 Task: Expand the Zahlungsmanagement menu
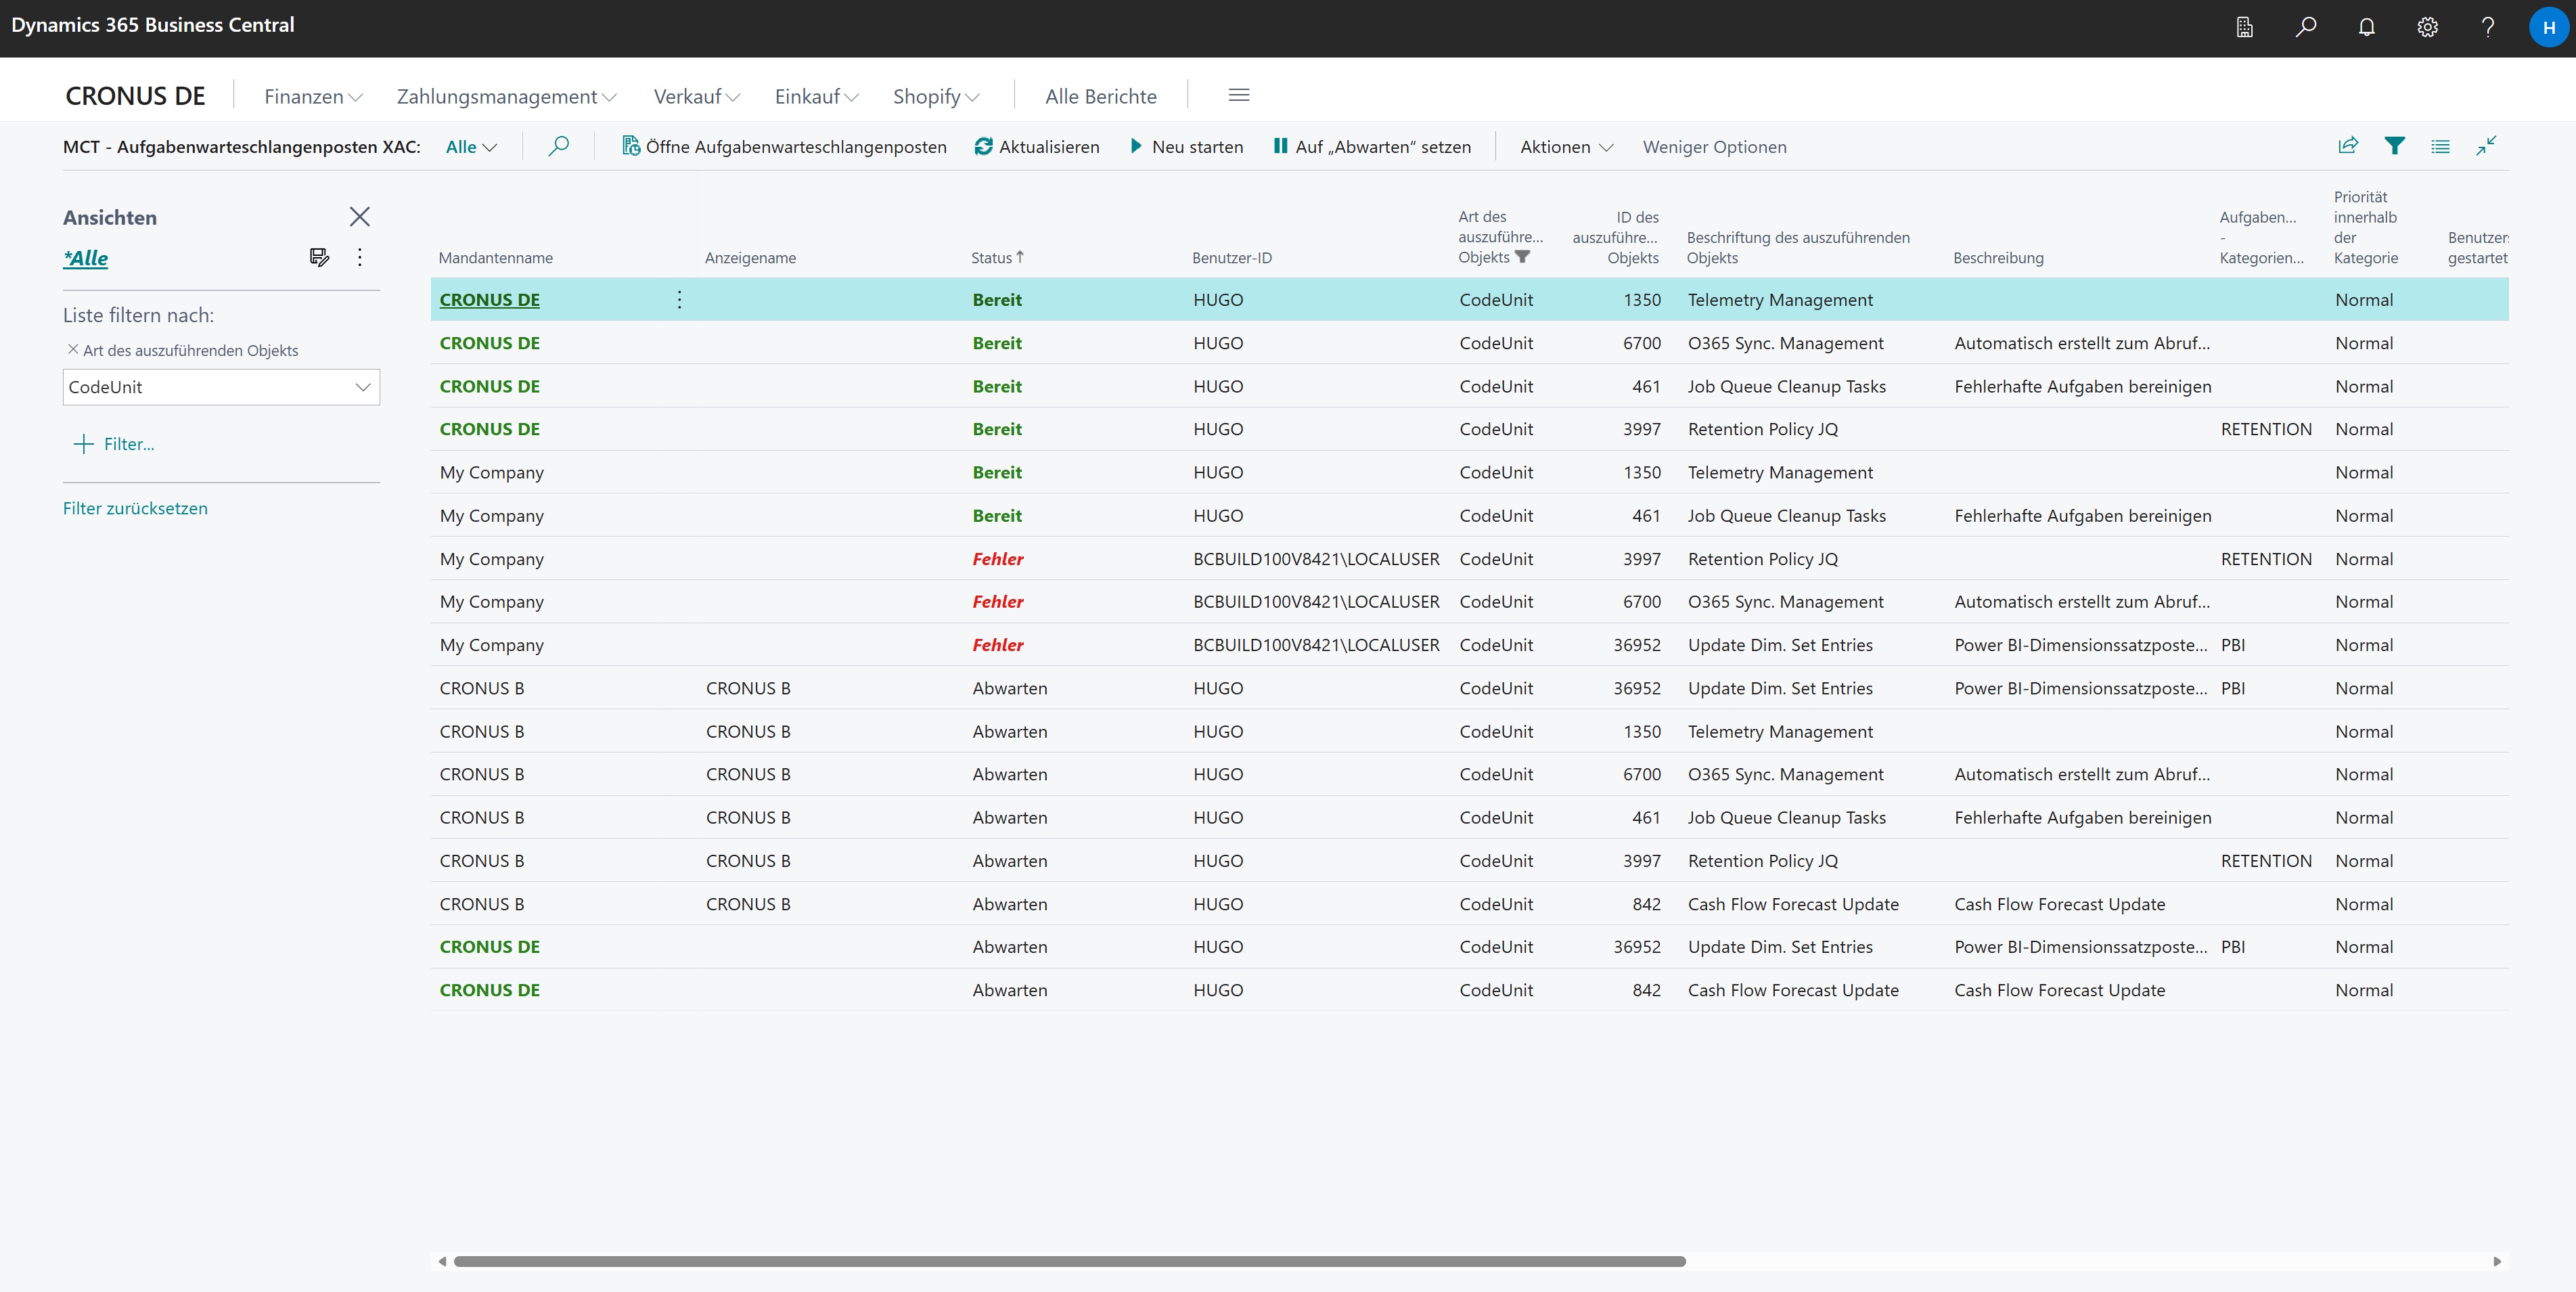[x=507, y=96]
